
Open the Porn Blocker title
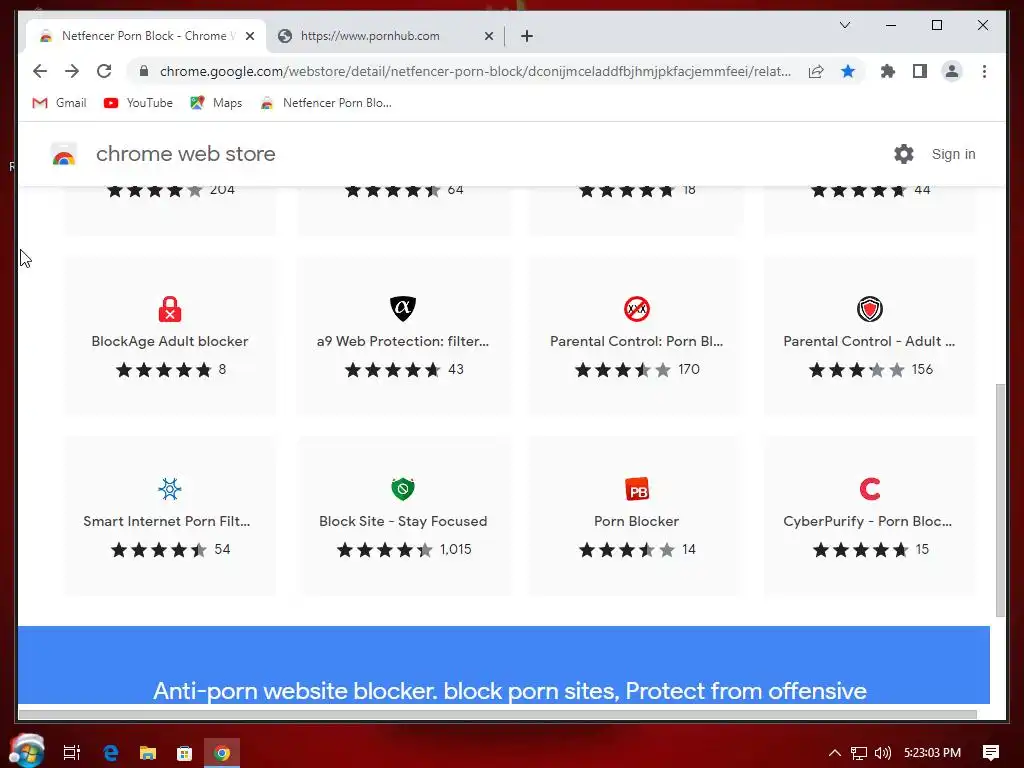point(637,521)
